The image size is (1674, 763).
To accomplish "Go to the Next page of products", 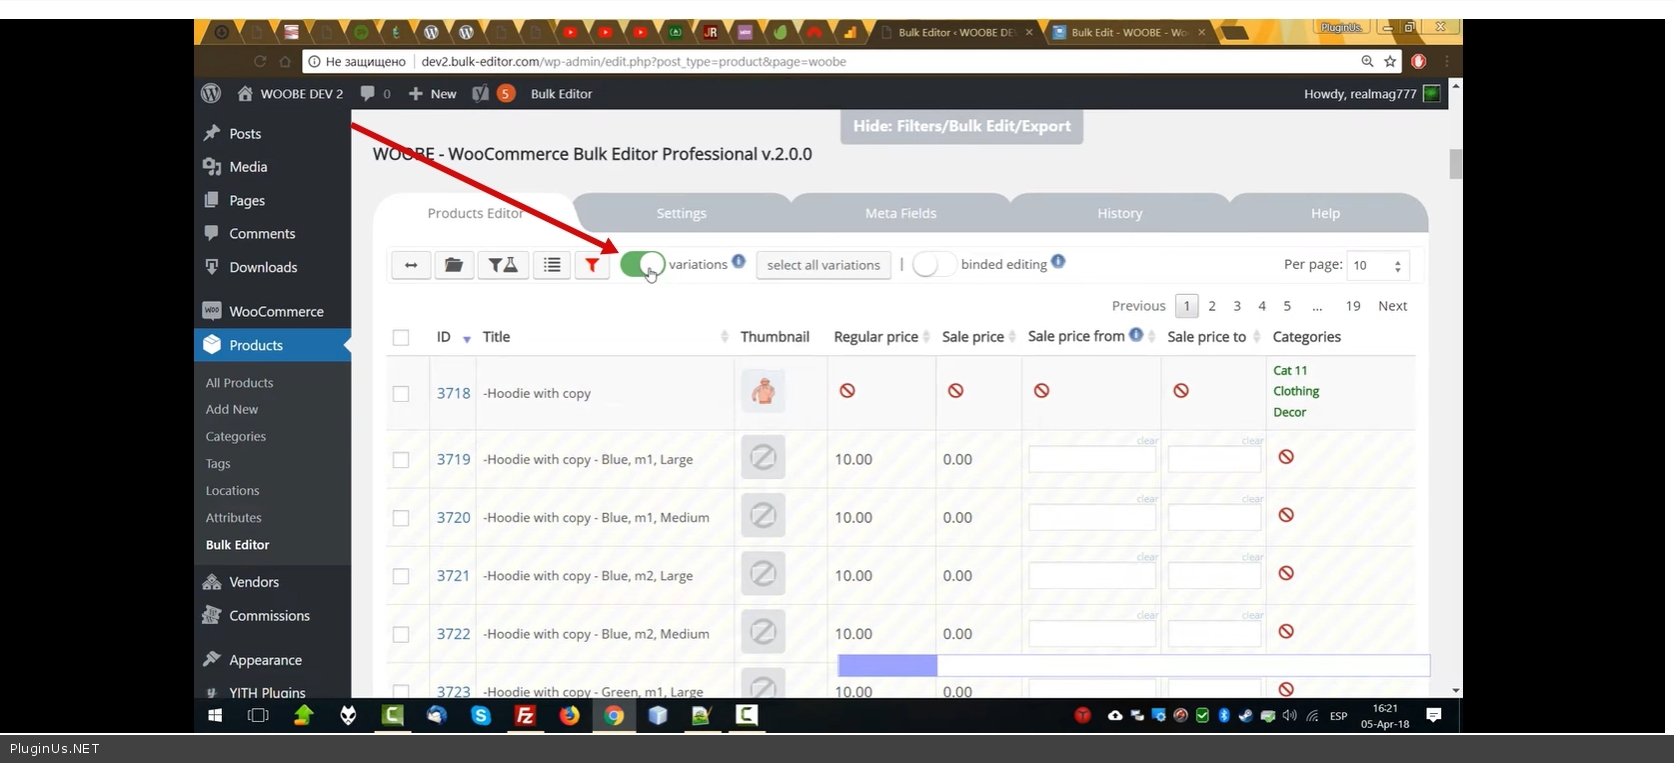I will 1392,306.
